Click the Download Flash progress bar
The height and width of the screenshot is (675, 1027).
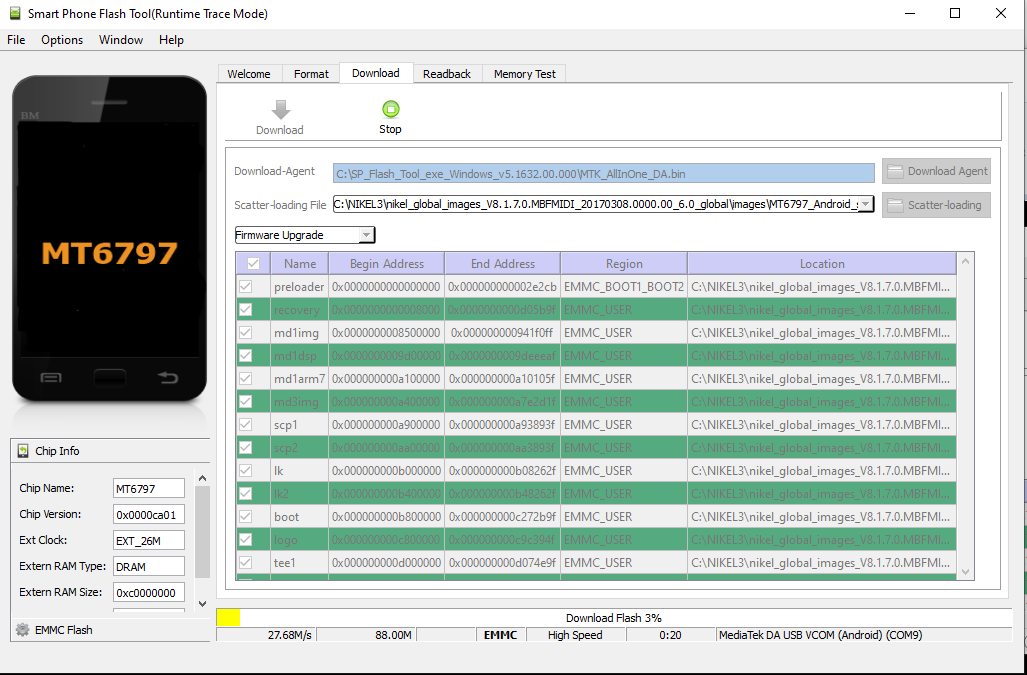click(x=613, y=618)
